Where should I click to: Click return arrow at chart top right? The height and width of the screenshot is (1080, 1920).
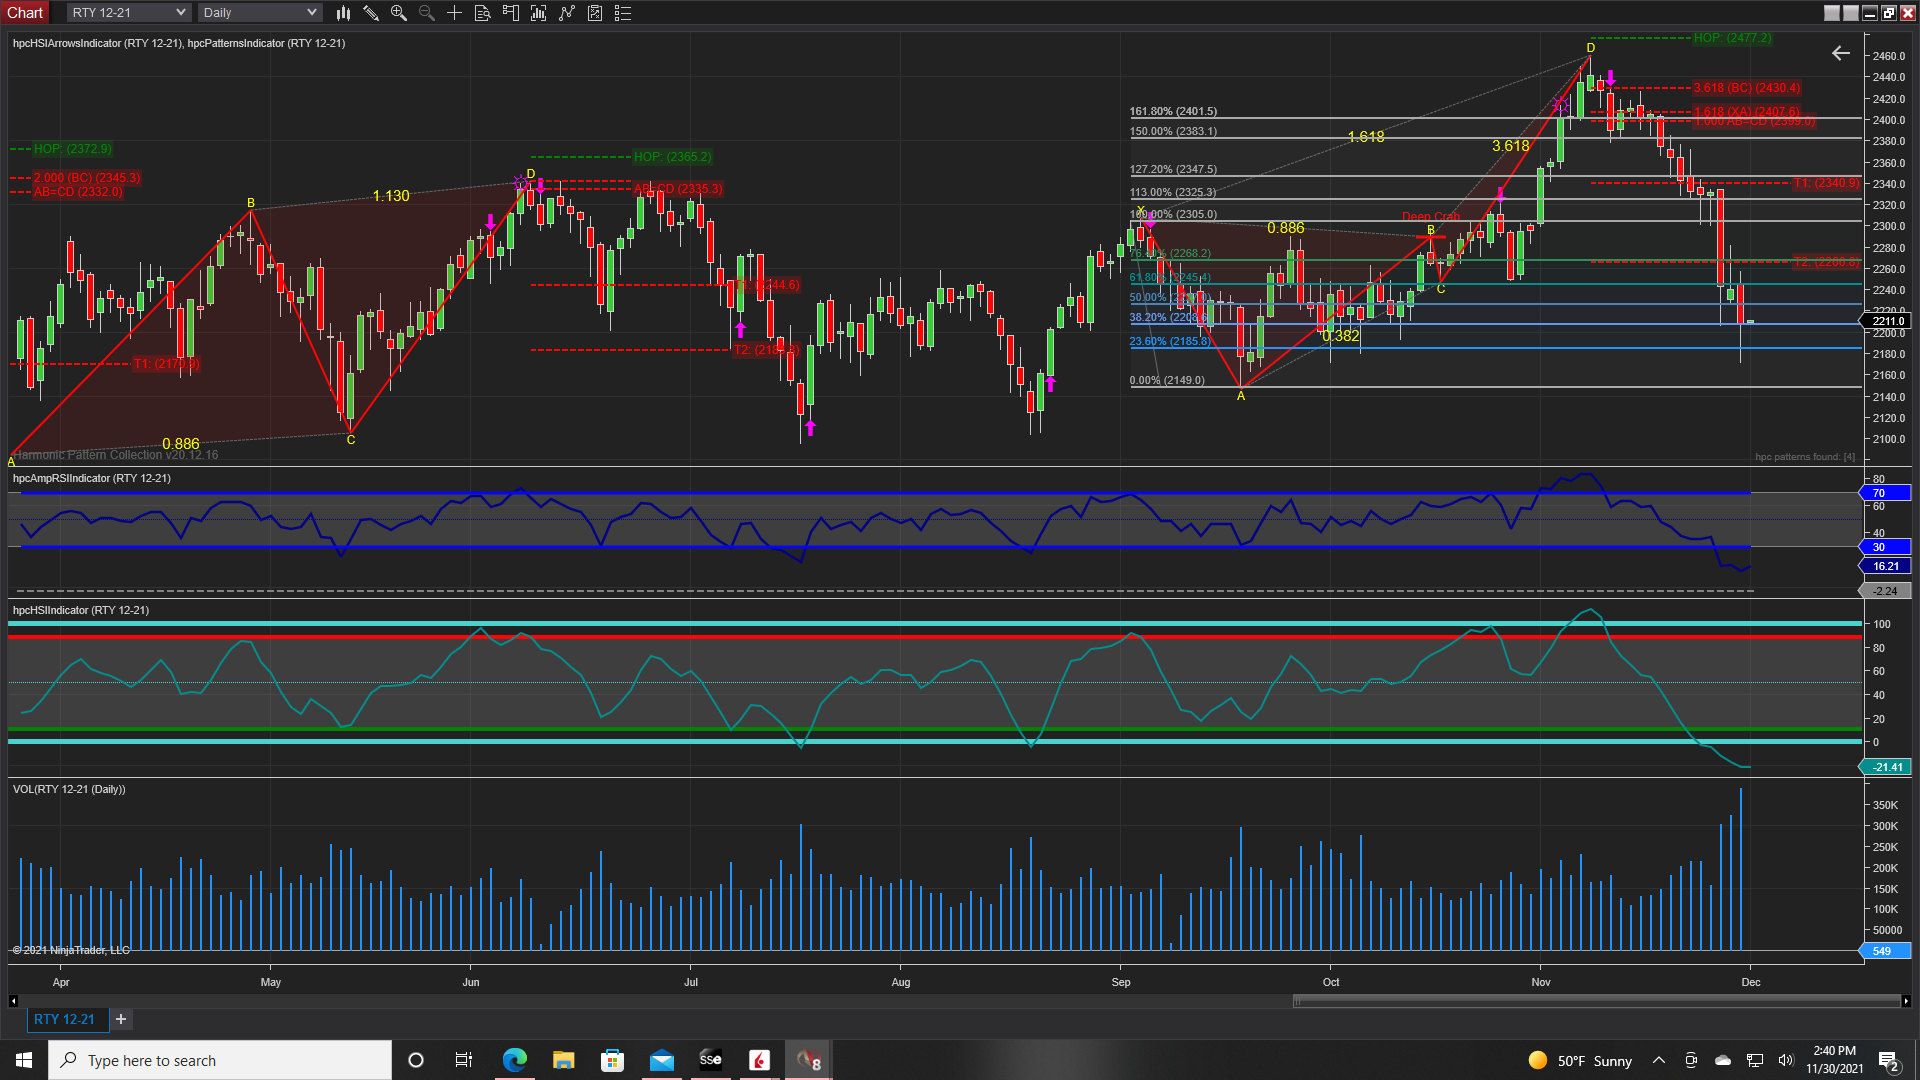click(x=1841, y=53)
